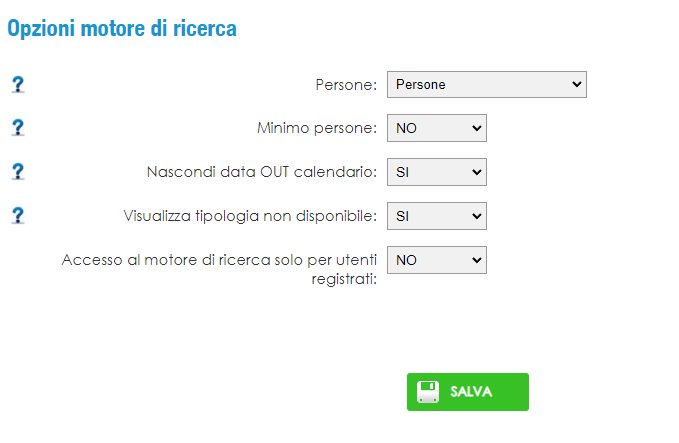
Task: Click the floppy disk icon on Salva
Action: [427, 392]
